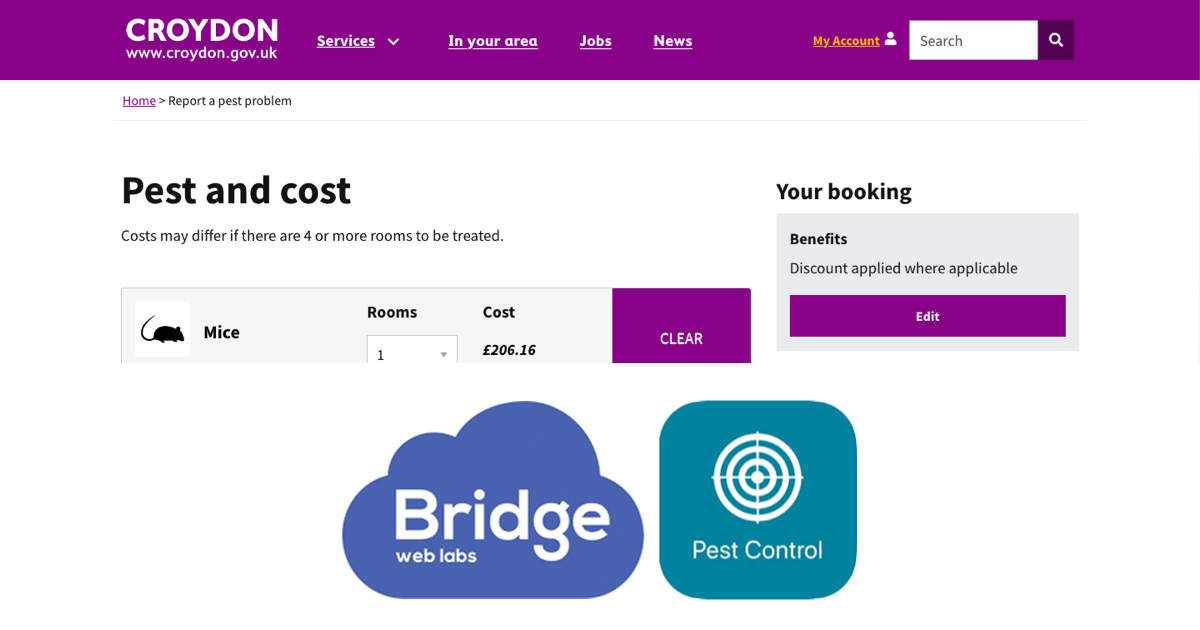The width and height of the screenshot is (1200, 630).
Task: Expand the Services dropdown menu
Action: point(358,41)
